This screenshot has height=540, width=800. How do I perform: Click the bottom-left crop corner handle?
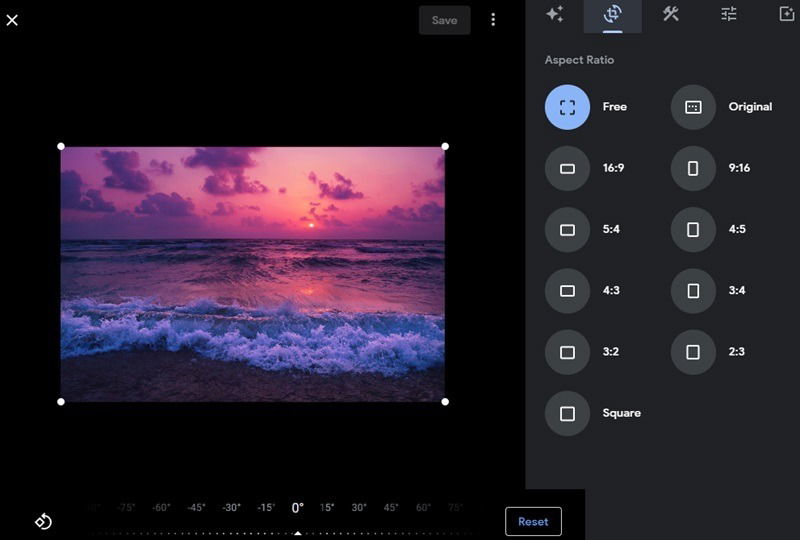click(61, 402)
